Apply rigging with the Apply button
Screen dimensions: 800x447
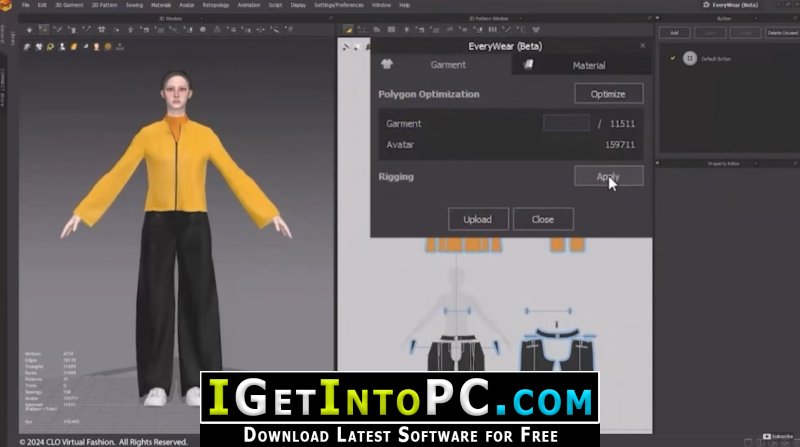(x=609, y=176)
